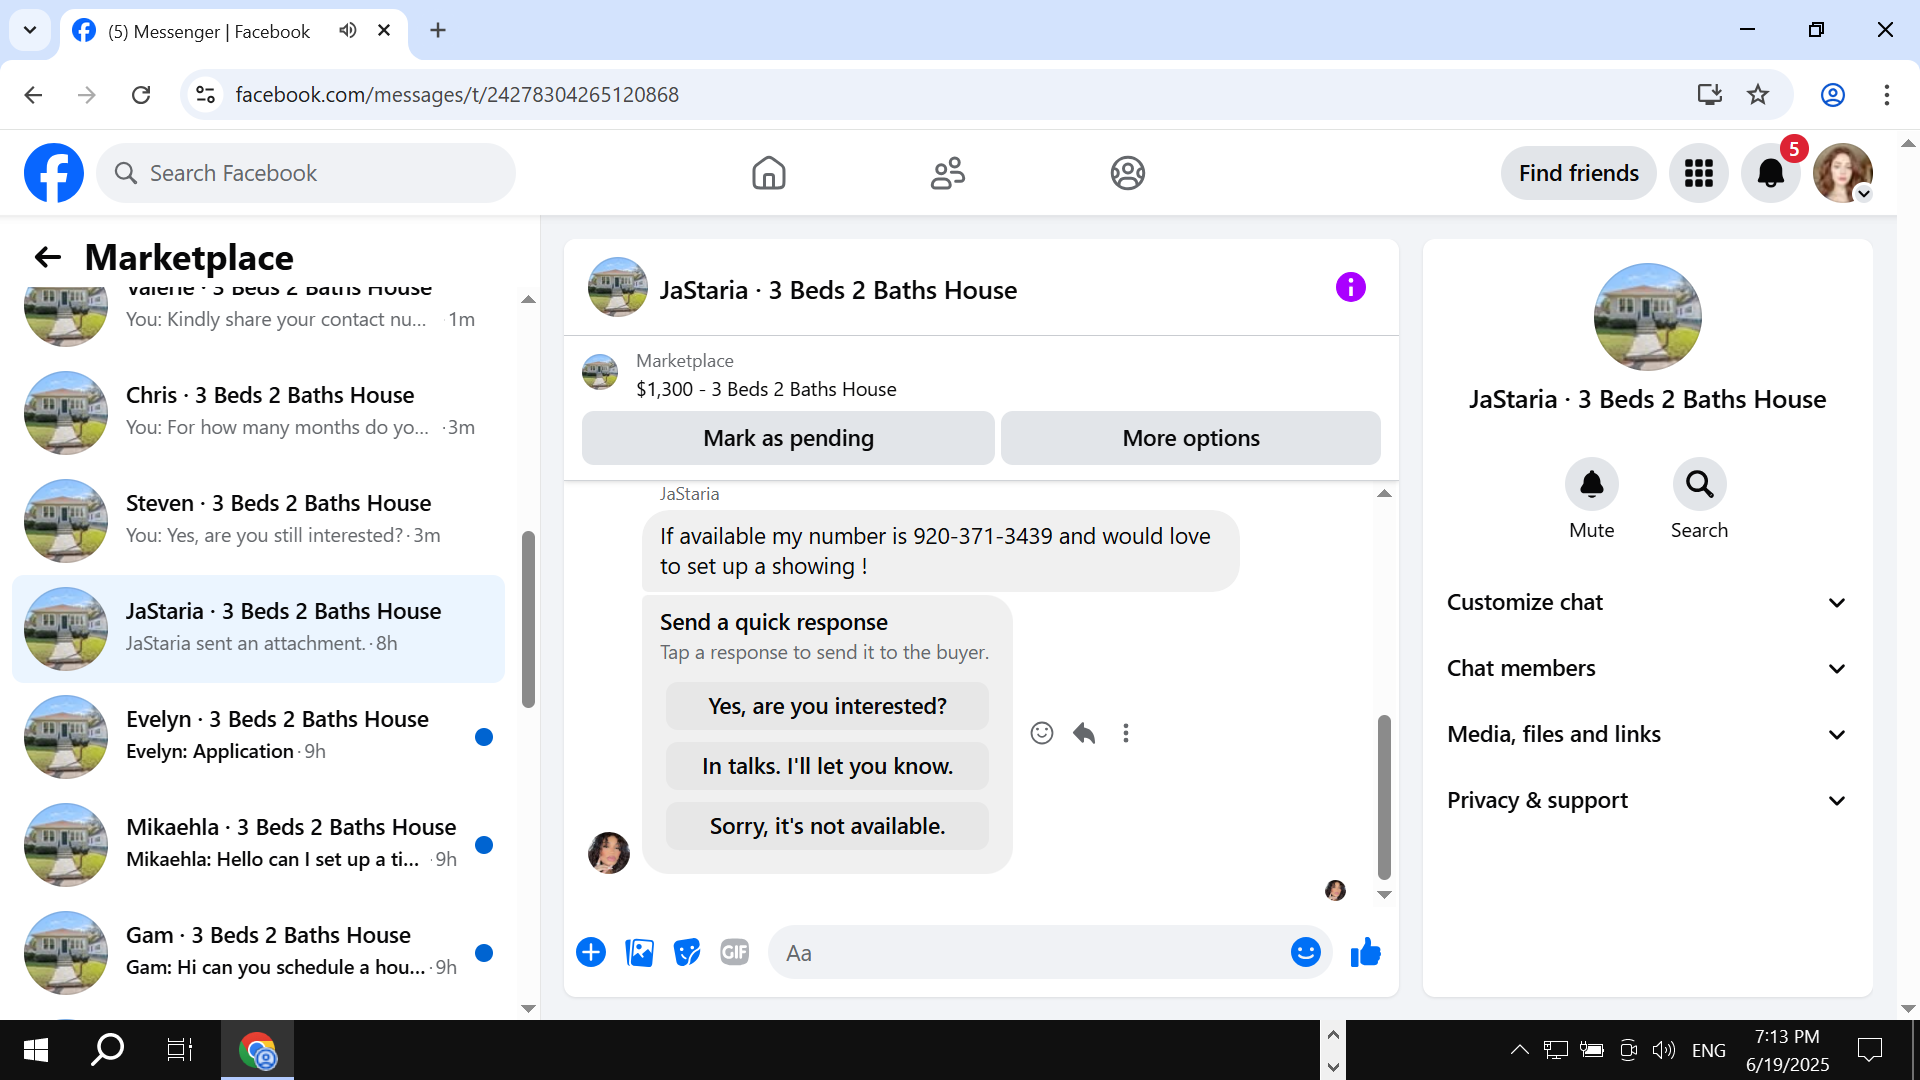Open more actions plus icon

591,952
